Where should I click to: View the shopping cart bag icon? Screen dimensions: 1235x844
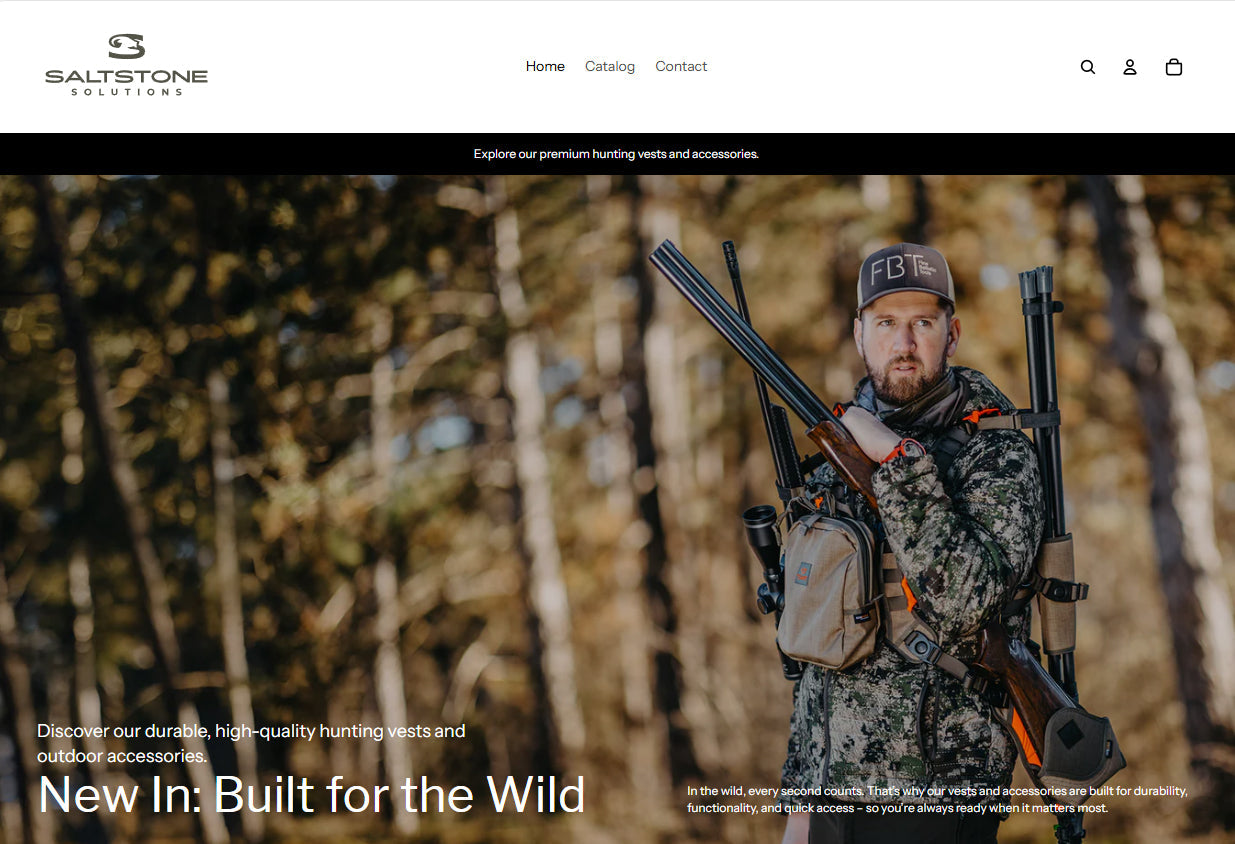coord(1174,67)
